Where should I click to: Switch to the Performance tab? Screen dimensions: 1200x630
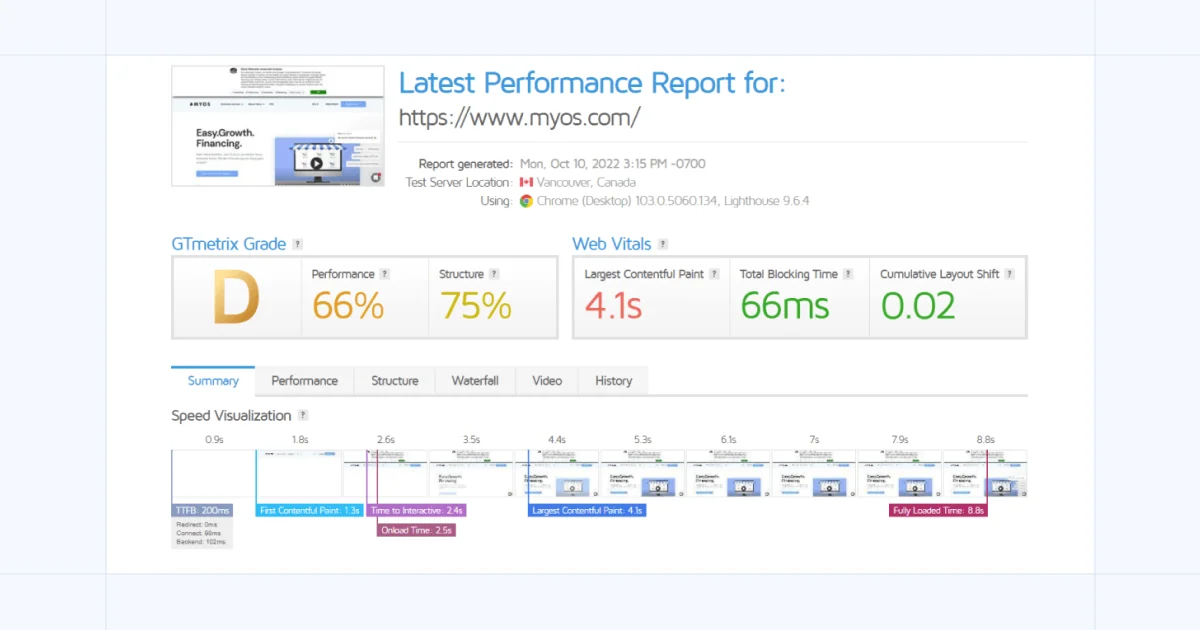click(304, 381)
